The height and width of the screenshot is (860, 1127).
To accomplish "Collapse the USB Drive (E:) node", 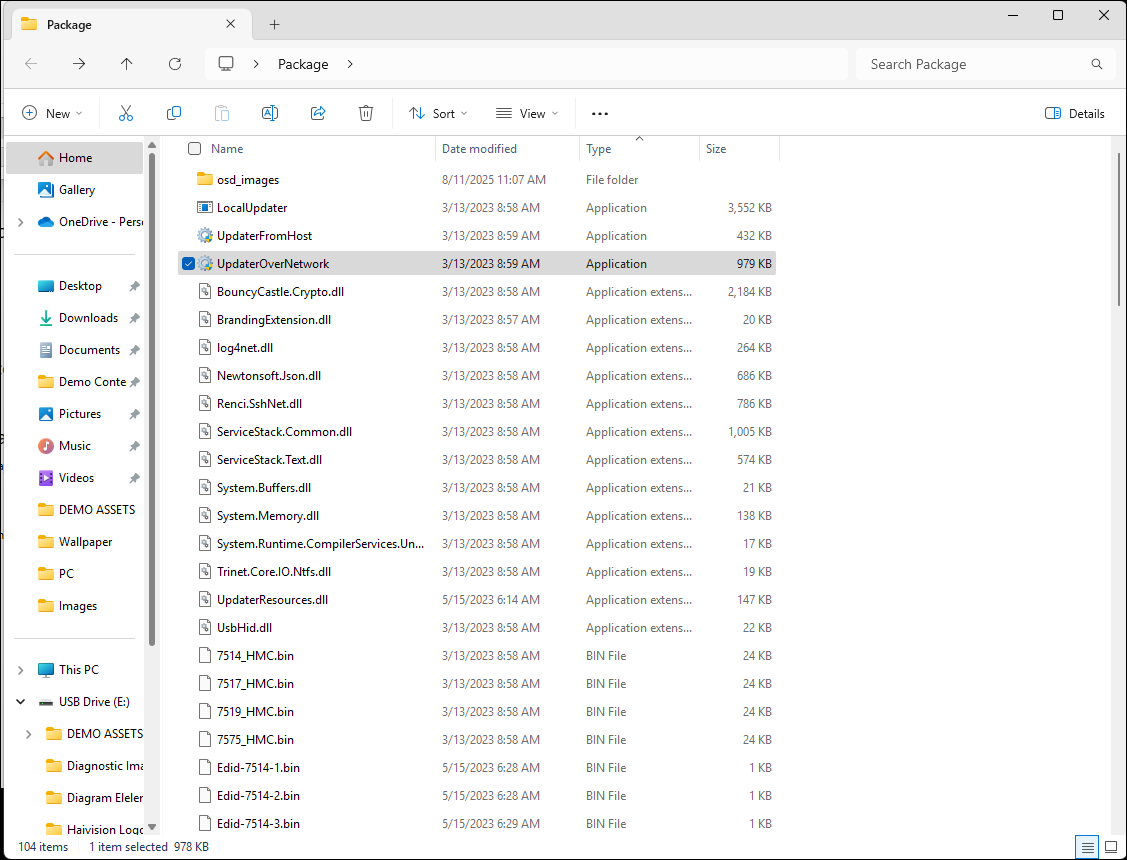I will [x=21, y=702].
